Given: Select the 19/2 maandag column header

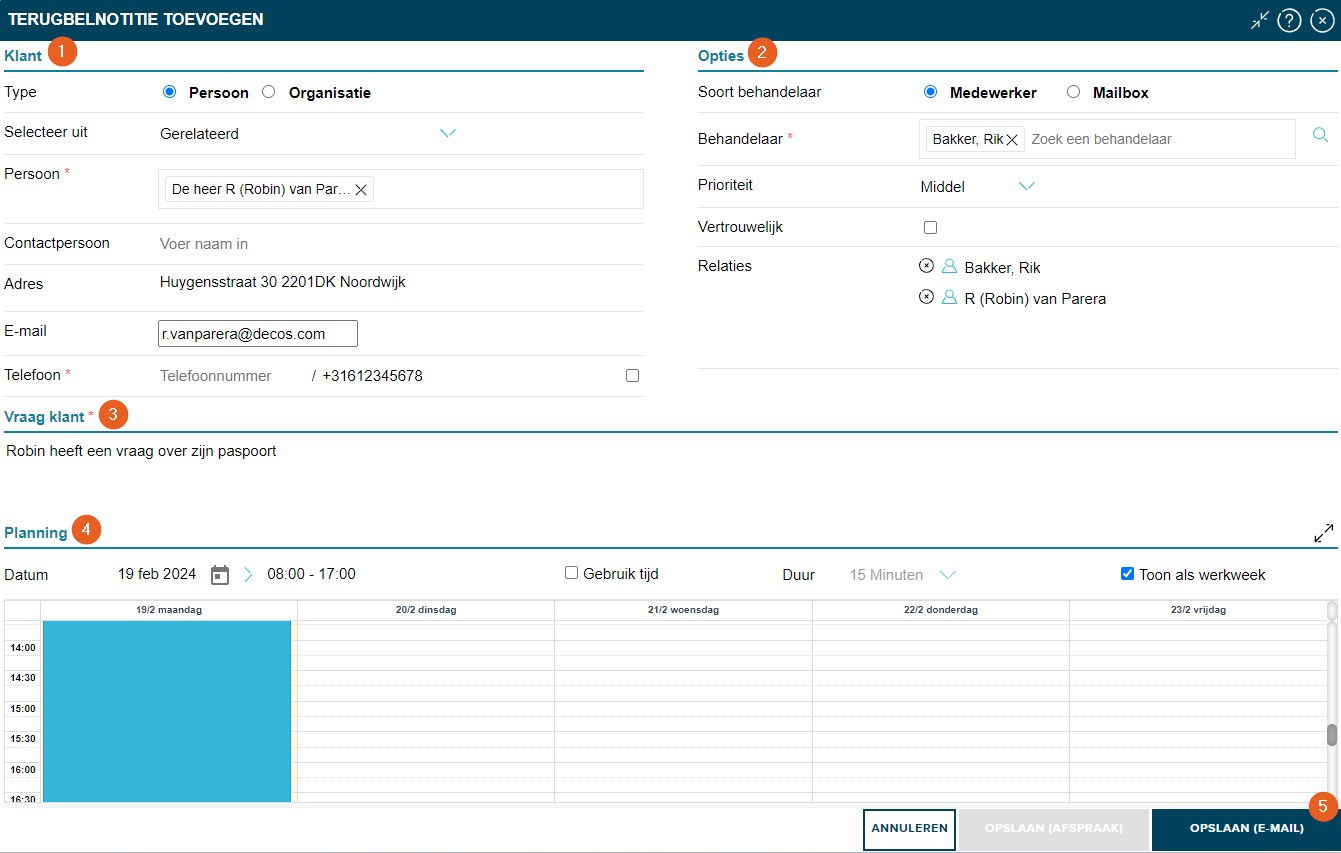Looking at the screenshot, I should tap(169, 609).
